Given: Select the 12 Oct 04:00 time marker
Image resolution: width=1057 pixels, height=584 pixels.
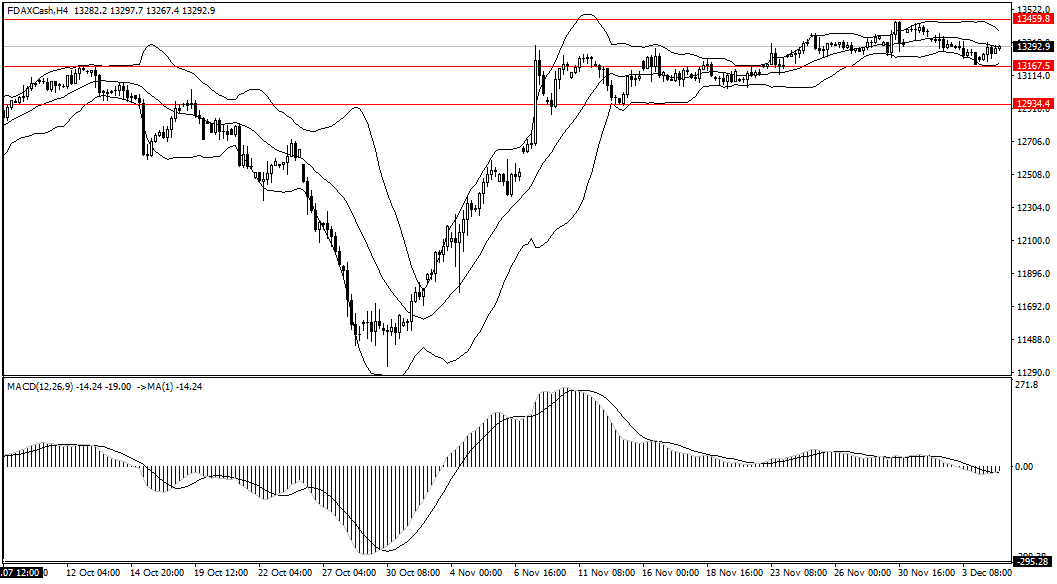Looking at the screenshot, I should pos(93,574).
